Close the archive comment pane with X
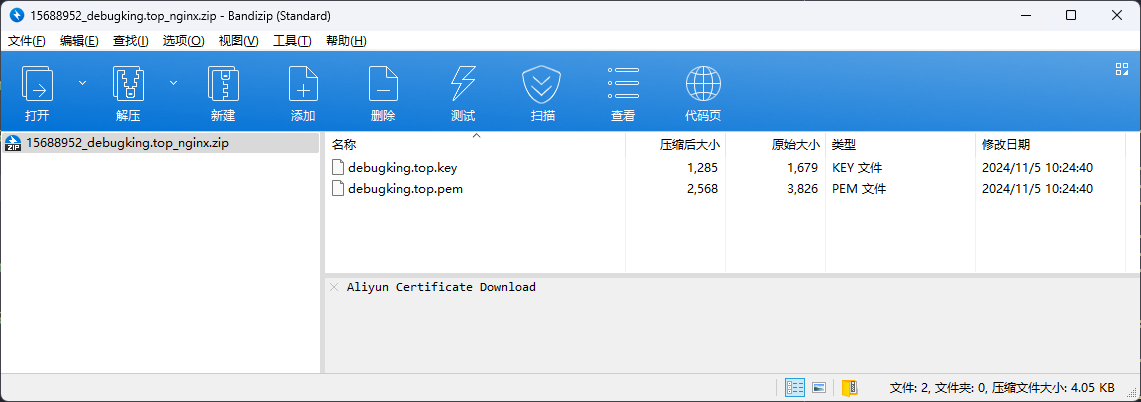Image resolution: width=1141 pixels, height=402 pixels. (x=334, y=287)
